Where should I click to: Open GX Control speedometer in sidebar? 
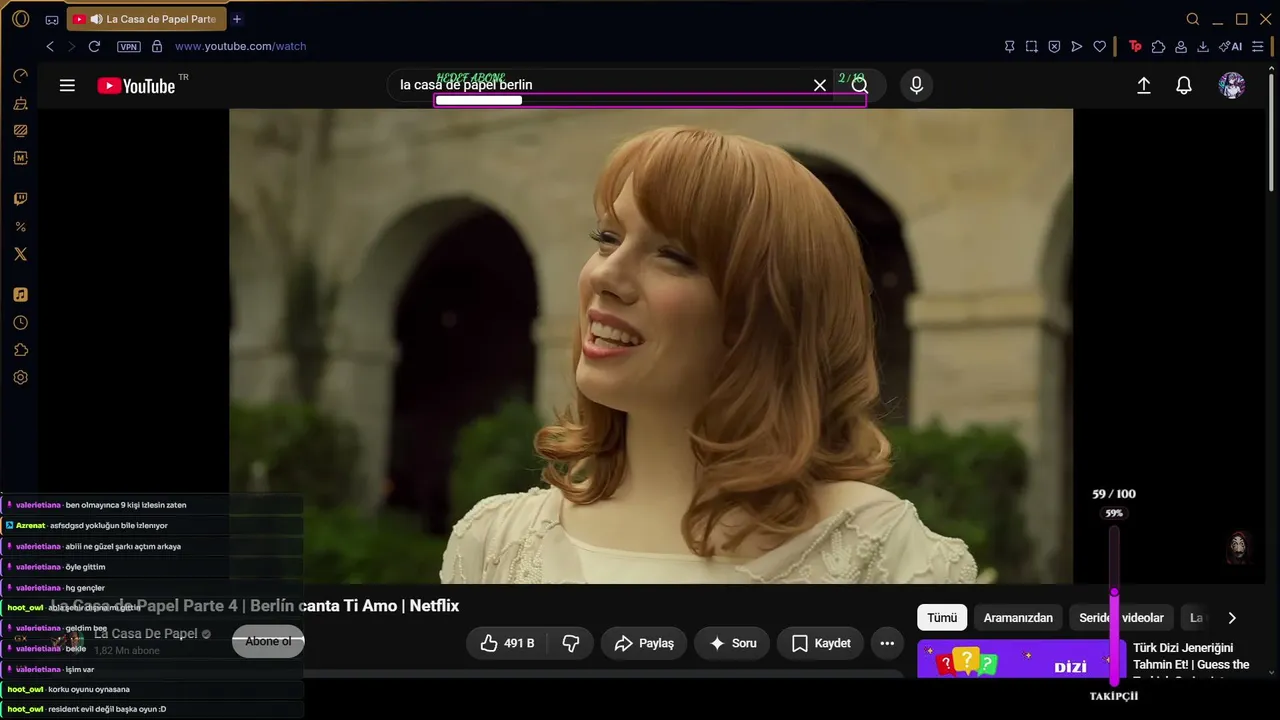coord(20,76)
